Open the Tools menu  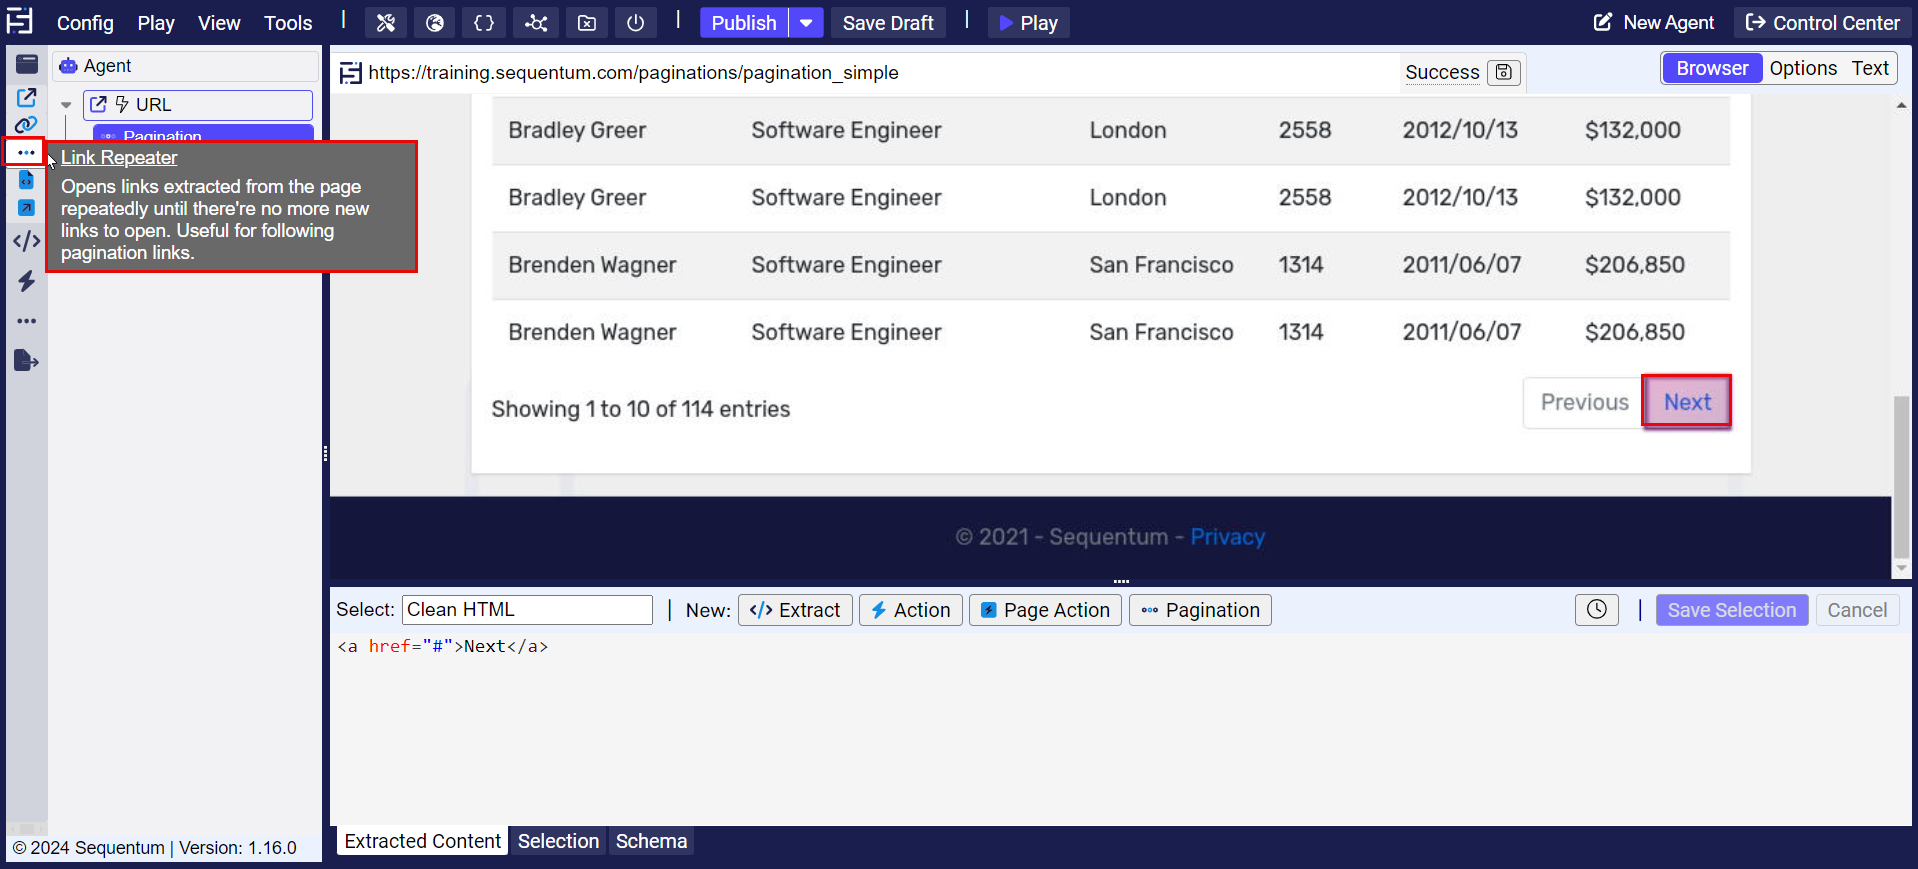click(288, 23)
